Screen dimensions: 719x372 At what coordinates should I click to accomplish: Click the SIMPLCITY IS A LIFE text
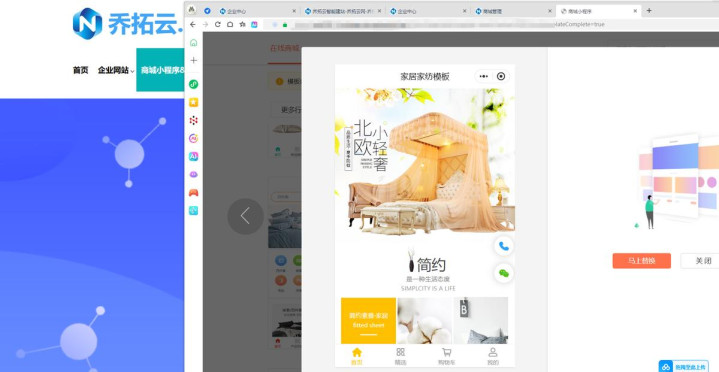tap(428, 289)
